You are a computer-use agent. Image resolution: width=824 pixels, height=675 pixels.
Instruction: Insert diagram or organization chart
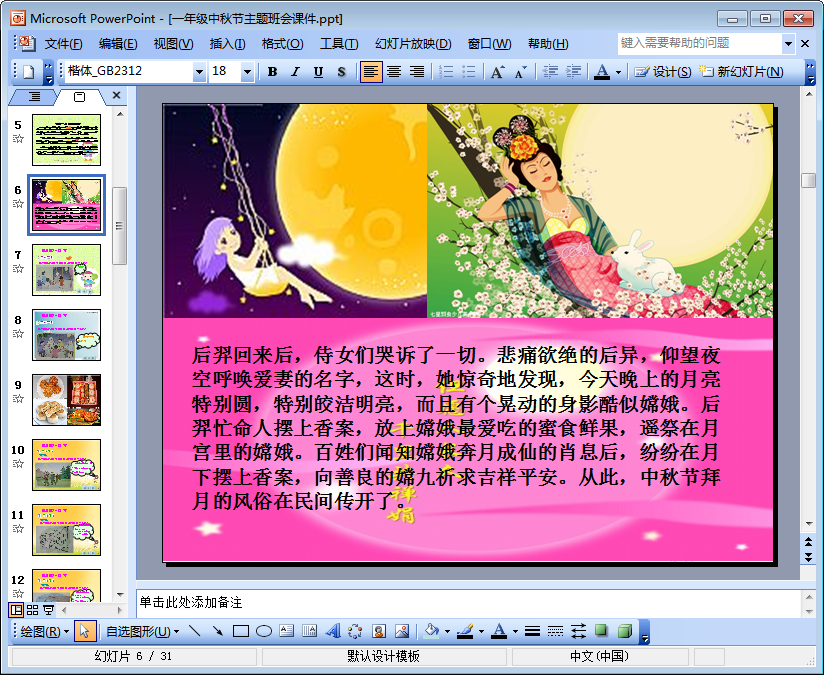(356, 631)
